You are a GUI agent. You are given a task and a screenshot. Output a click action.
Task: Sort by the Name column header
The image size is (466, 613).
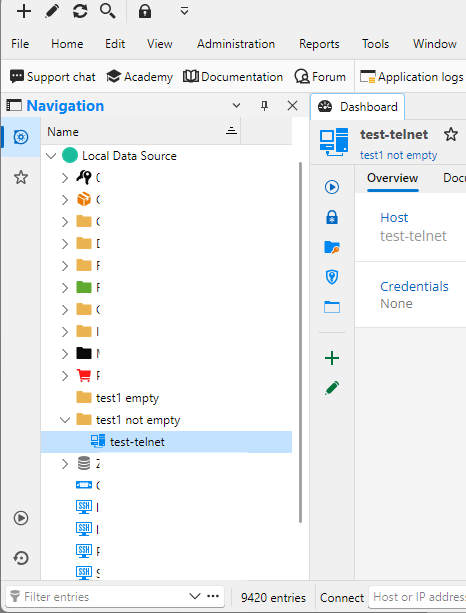coord(141,132)
